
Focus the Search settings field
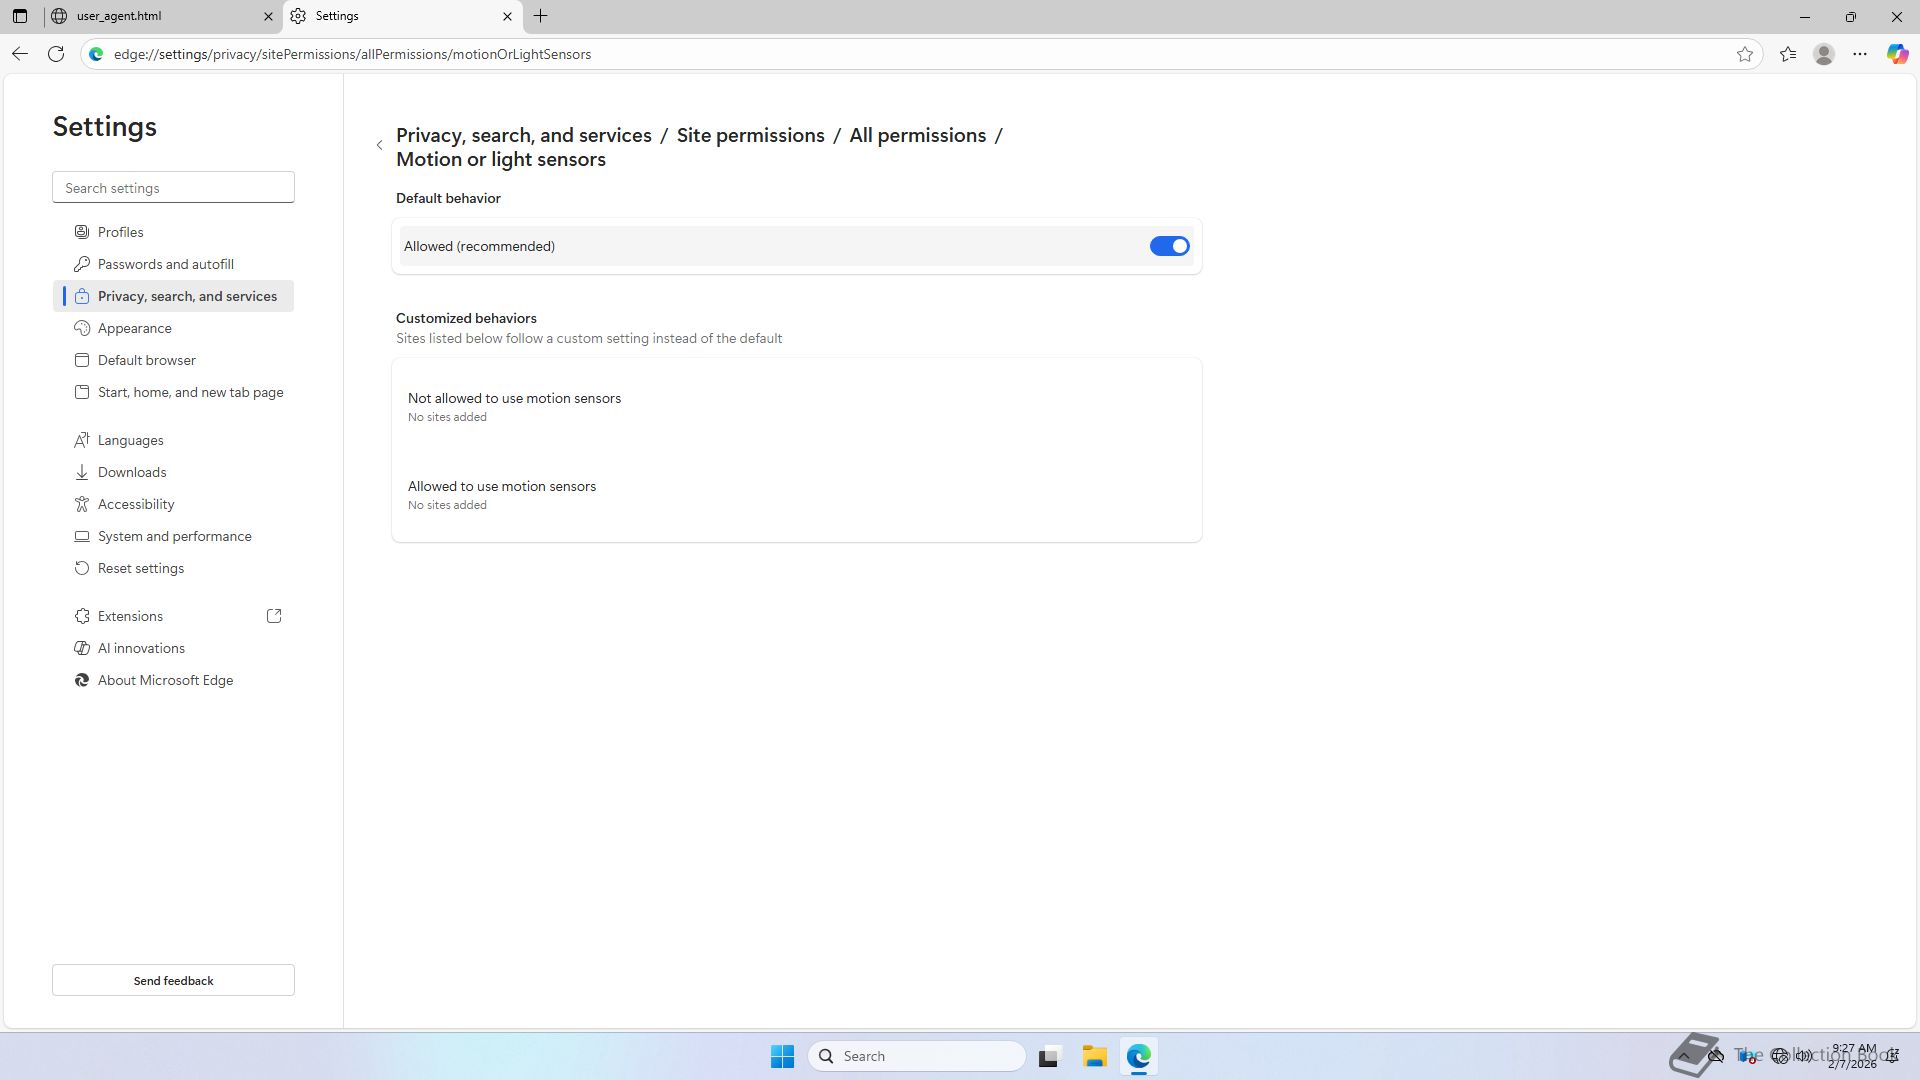(173, 188)
